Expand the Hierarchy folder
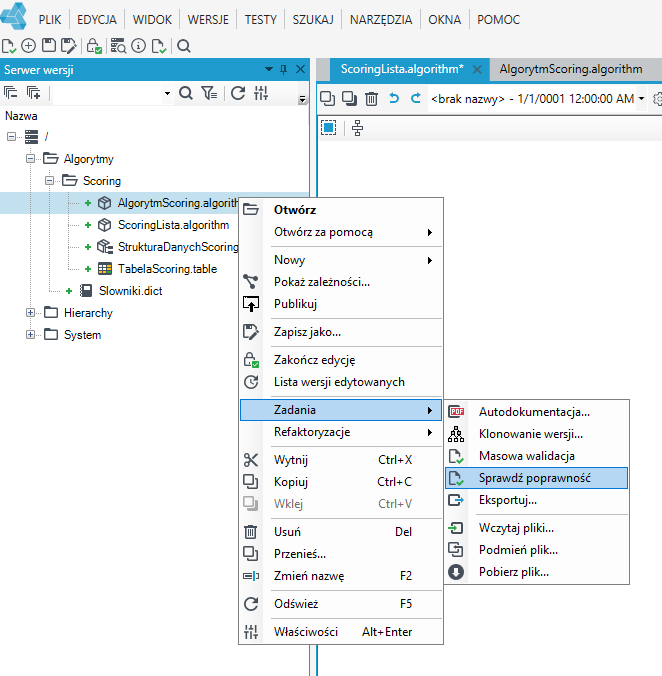Screen dimensions: 662x676 pyautogui.click(x=30, y=313)
